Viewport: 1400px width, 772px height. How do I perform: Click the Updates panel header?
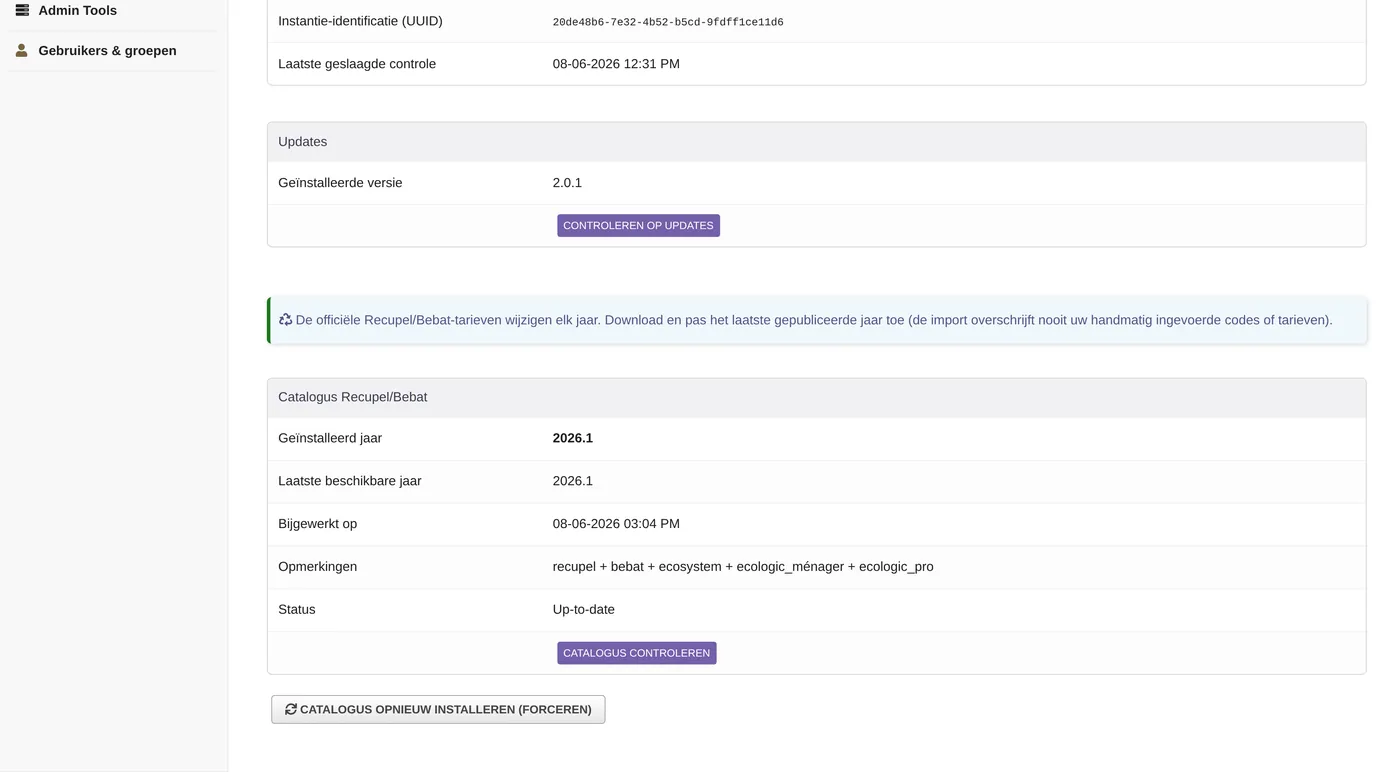(816, 142)
